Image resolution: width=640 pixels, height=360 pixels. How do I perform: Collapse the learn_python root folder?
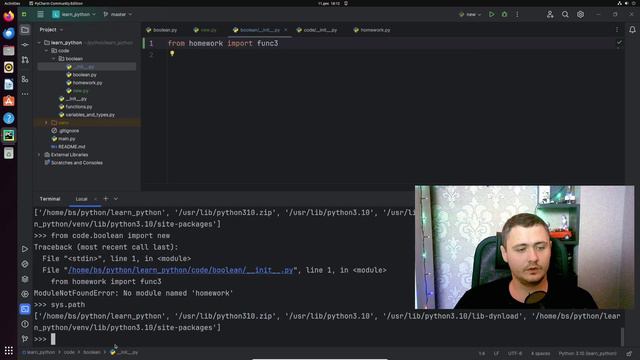click(39, 42)
